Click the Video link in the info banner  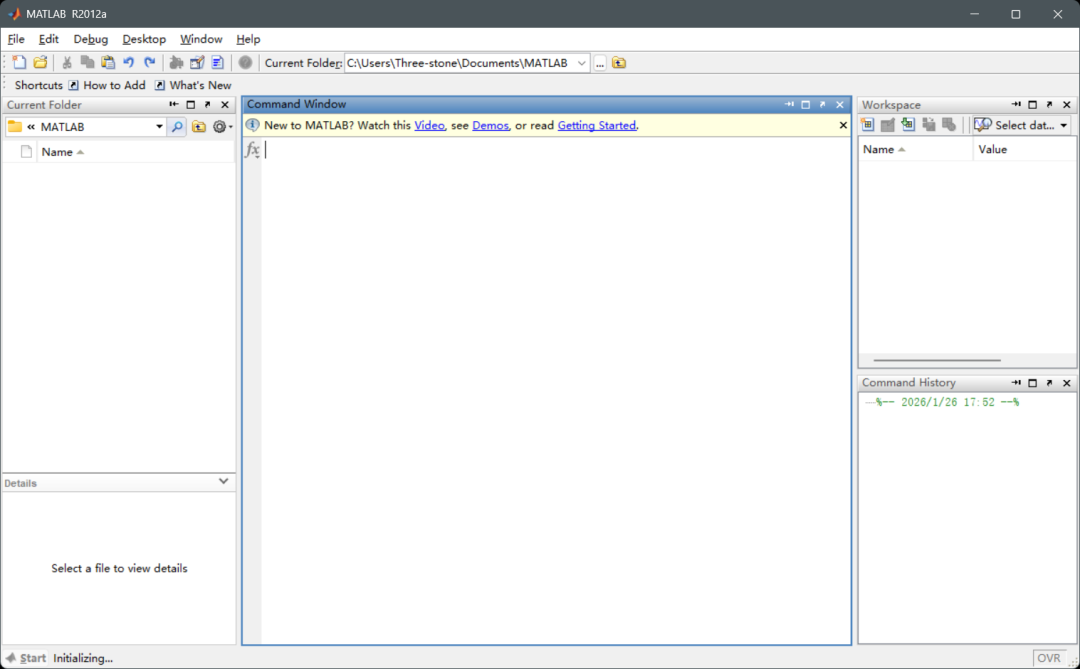pos(429,125)
